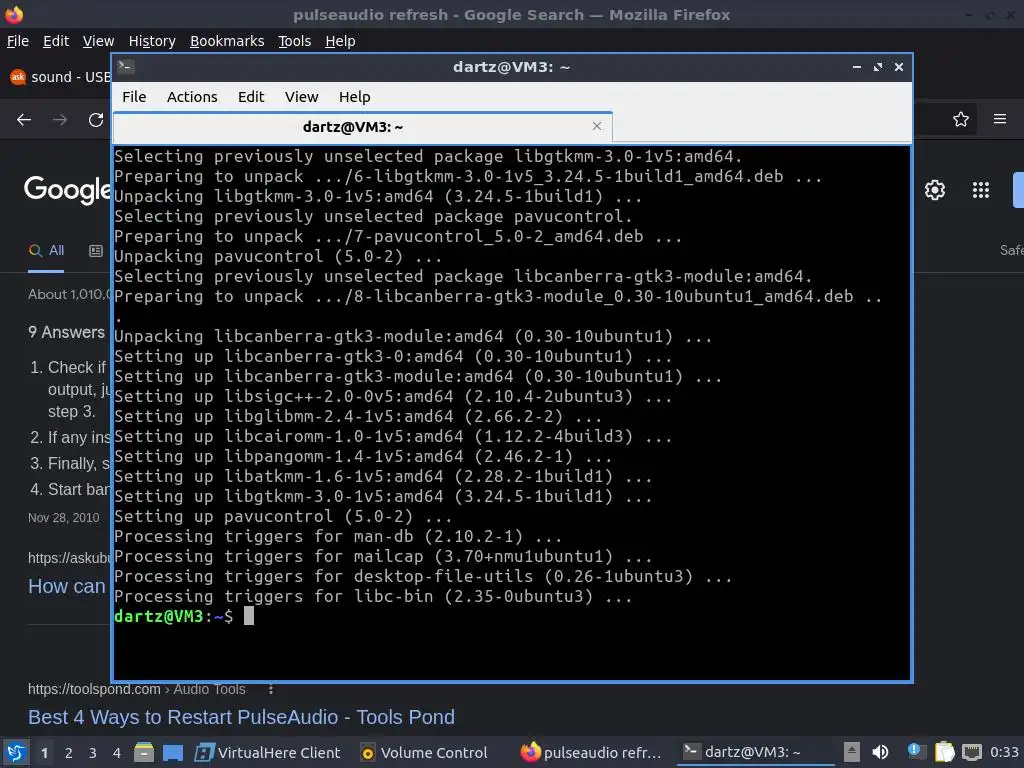The image size is (1024, 768).
Task: Select the All search results tab
Action: (x=46, y=251)
